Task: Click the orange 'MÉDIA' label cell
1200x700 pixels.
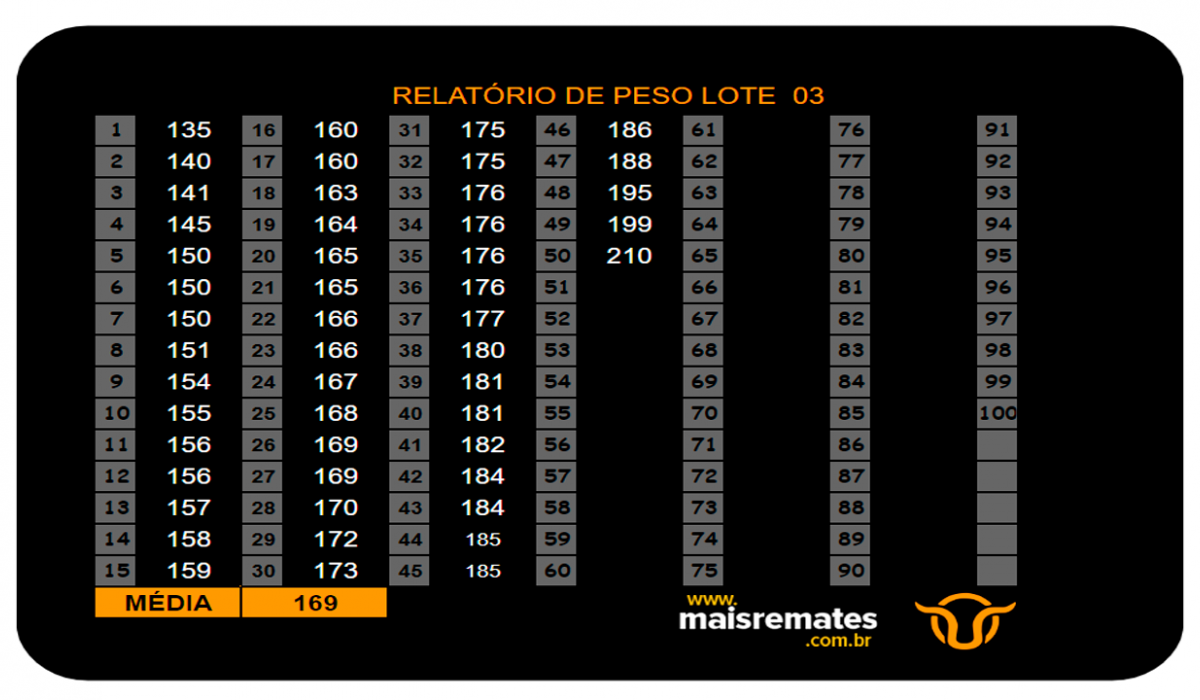Action: pos(168,603)
